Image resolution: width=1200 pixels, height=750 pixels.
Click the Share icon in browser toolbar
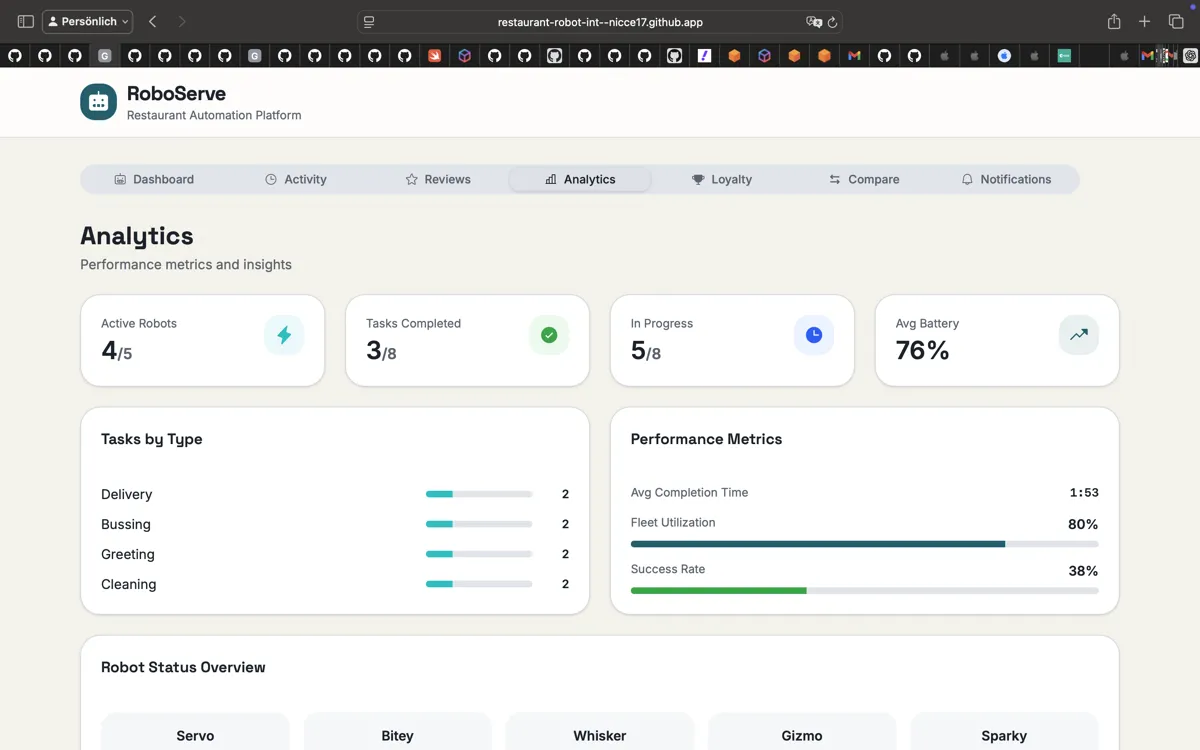tap(1114, 21)
